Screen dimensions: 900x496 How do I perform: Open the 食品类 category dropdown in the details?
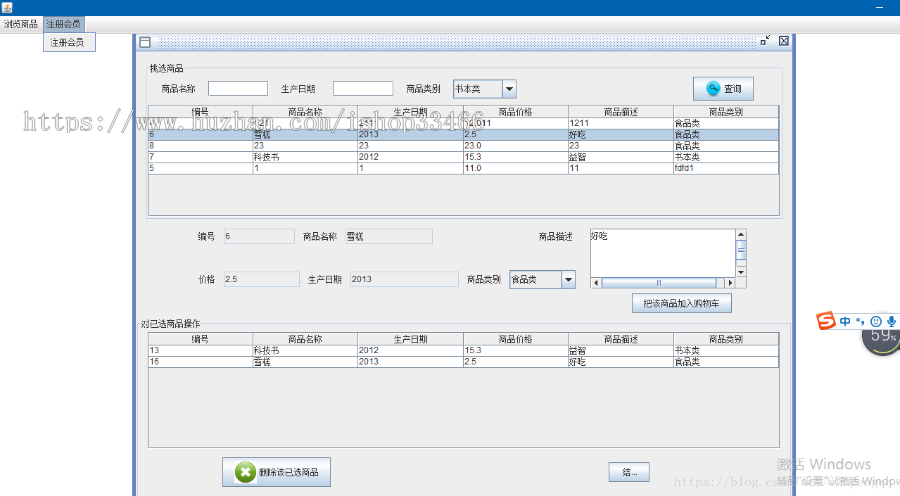pos(542,280)
